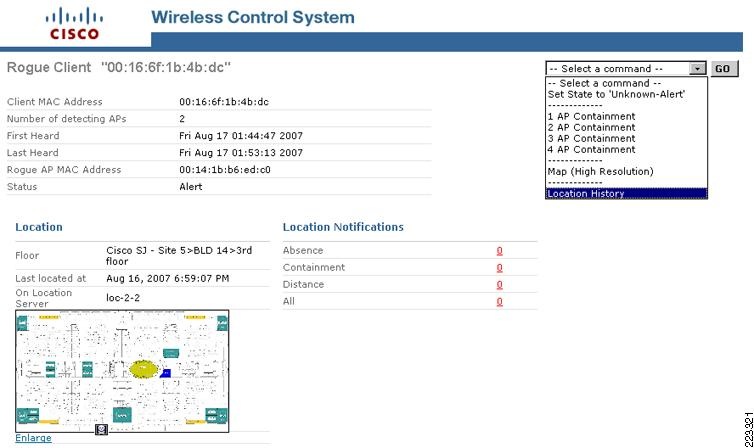Click the yellow location ellipse on map
The width and height of the screenshot is (754, 448).
pos(144,369)
